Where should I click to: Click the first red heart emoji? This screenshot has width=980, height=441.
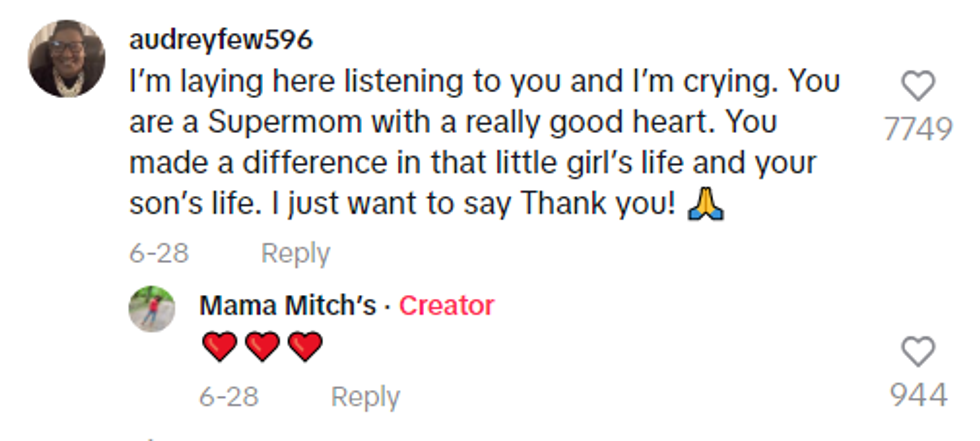click(219, 347)
